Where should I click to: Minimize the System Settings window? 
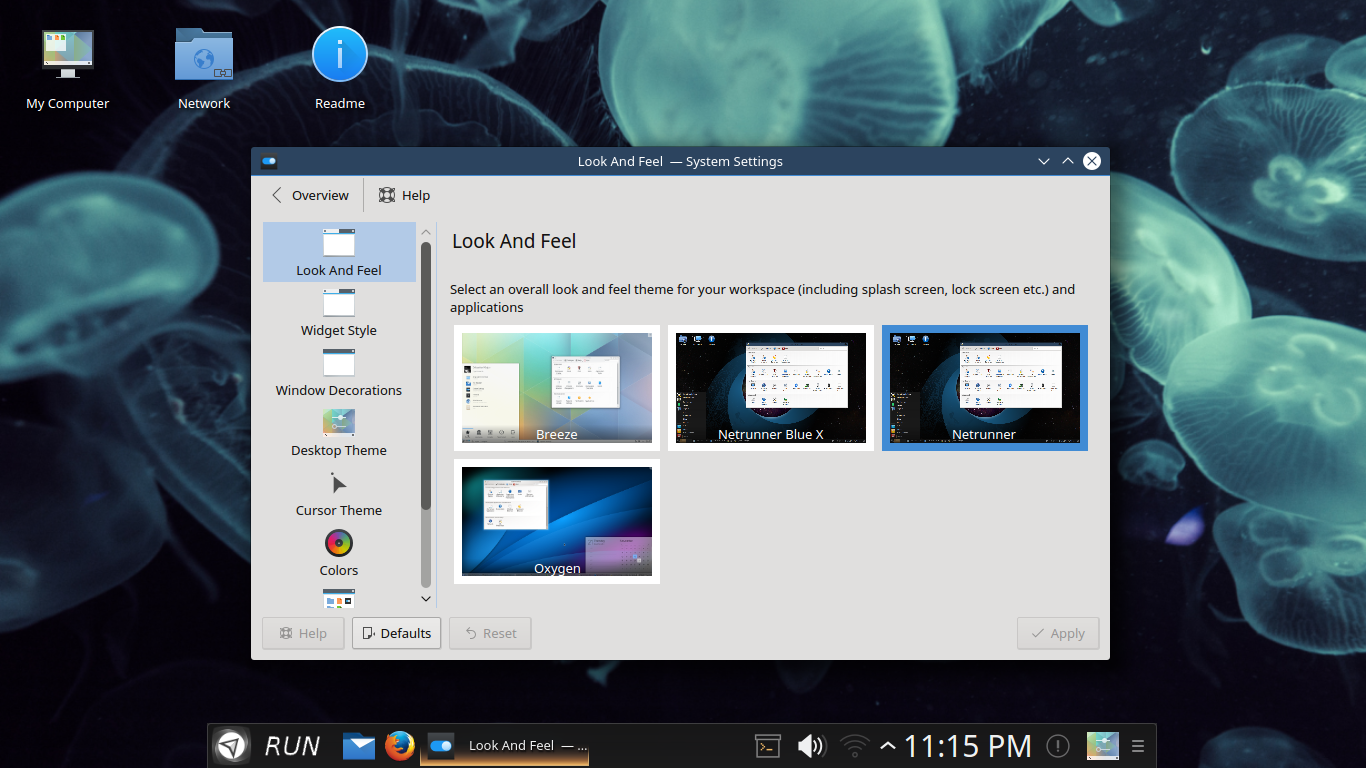pos(1044,161)
